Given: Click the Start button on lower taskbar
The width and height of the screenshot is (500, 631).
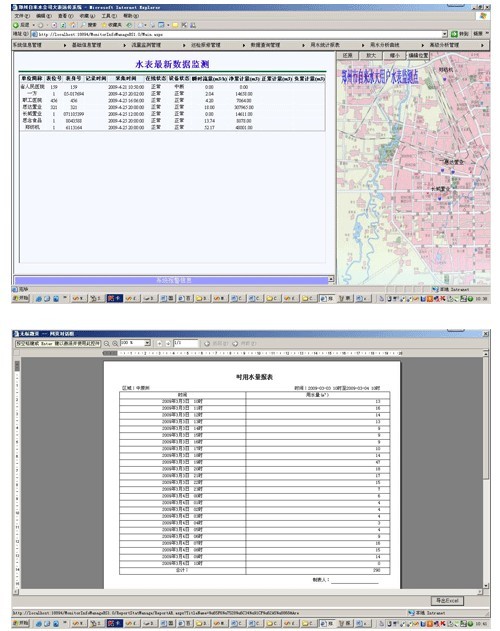Looking at the screenshot, I should coord(21,623).
